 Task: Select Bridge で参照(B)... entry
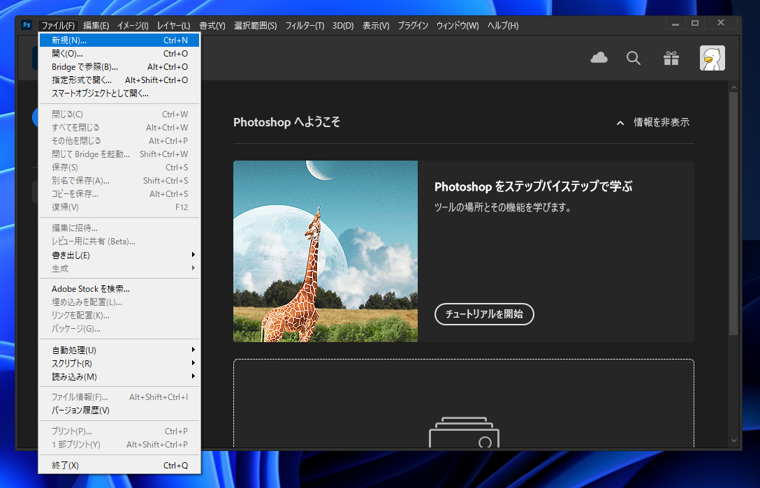point(119,67)
